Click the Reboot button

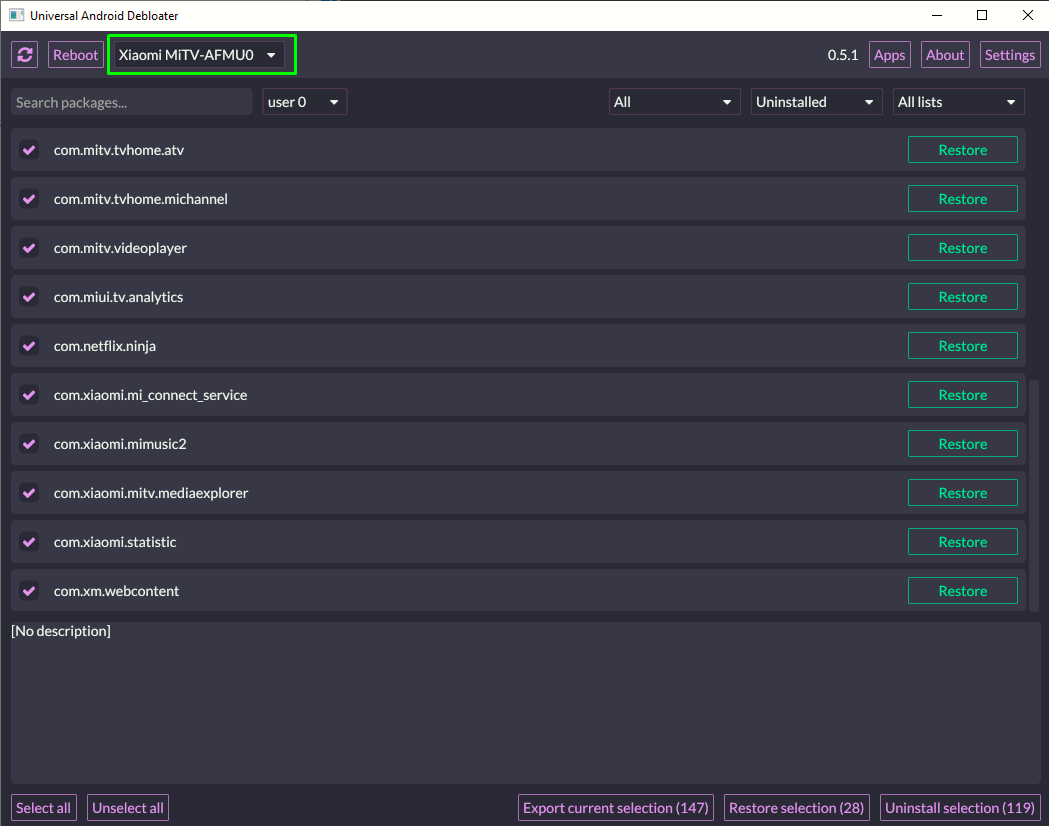click(75, 55)
